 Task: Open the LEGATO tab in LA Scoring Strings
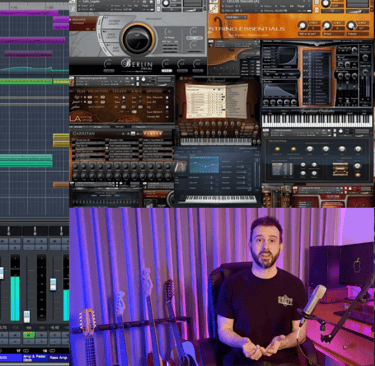click(x=119, y=91)
